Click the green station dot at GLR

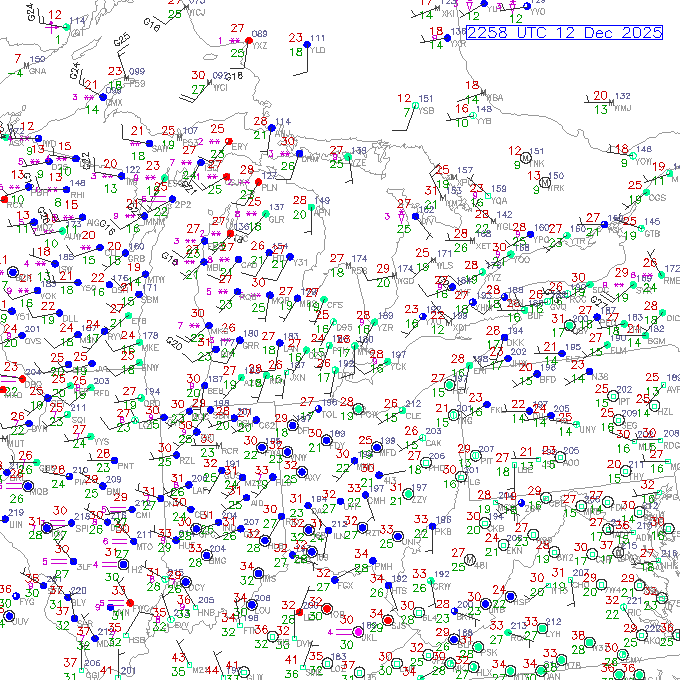pyautogui.click(x=266, y=214)
